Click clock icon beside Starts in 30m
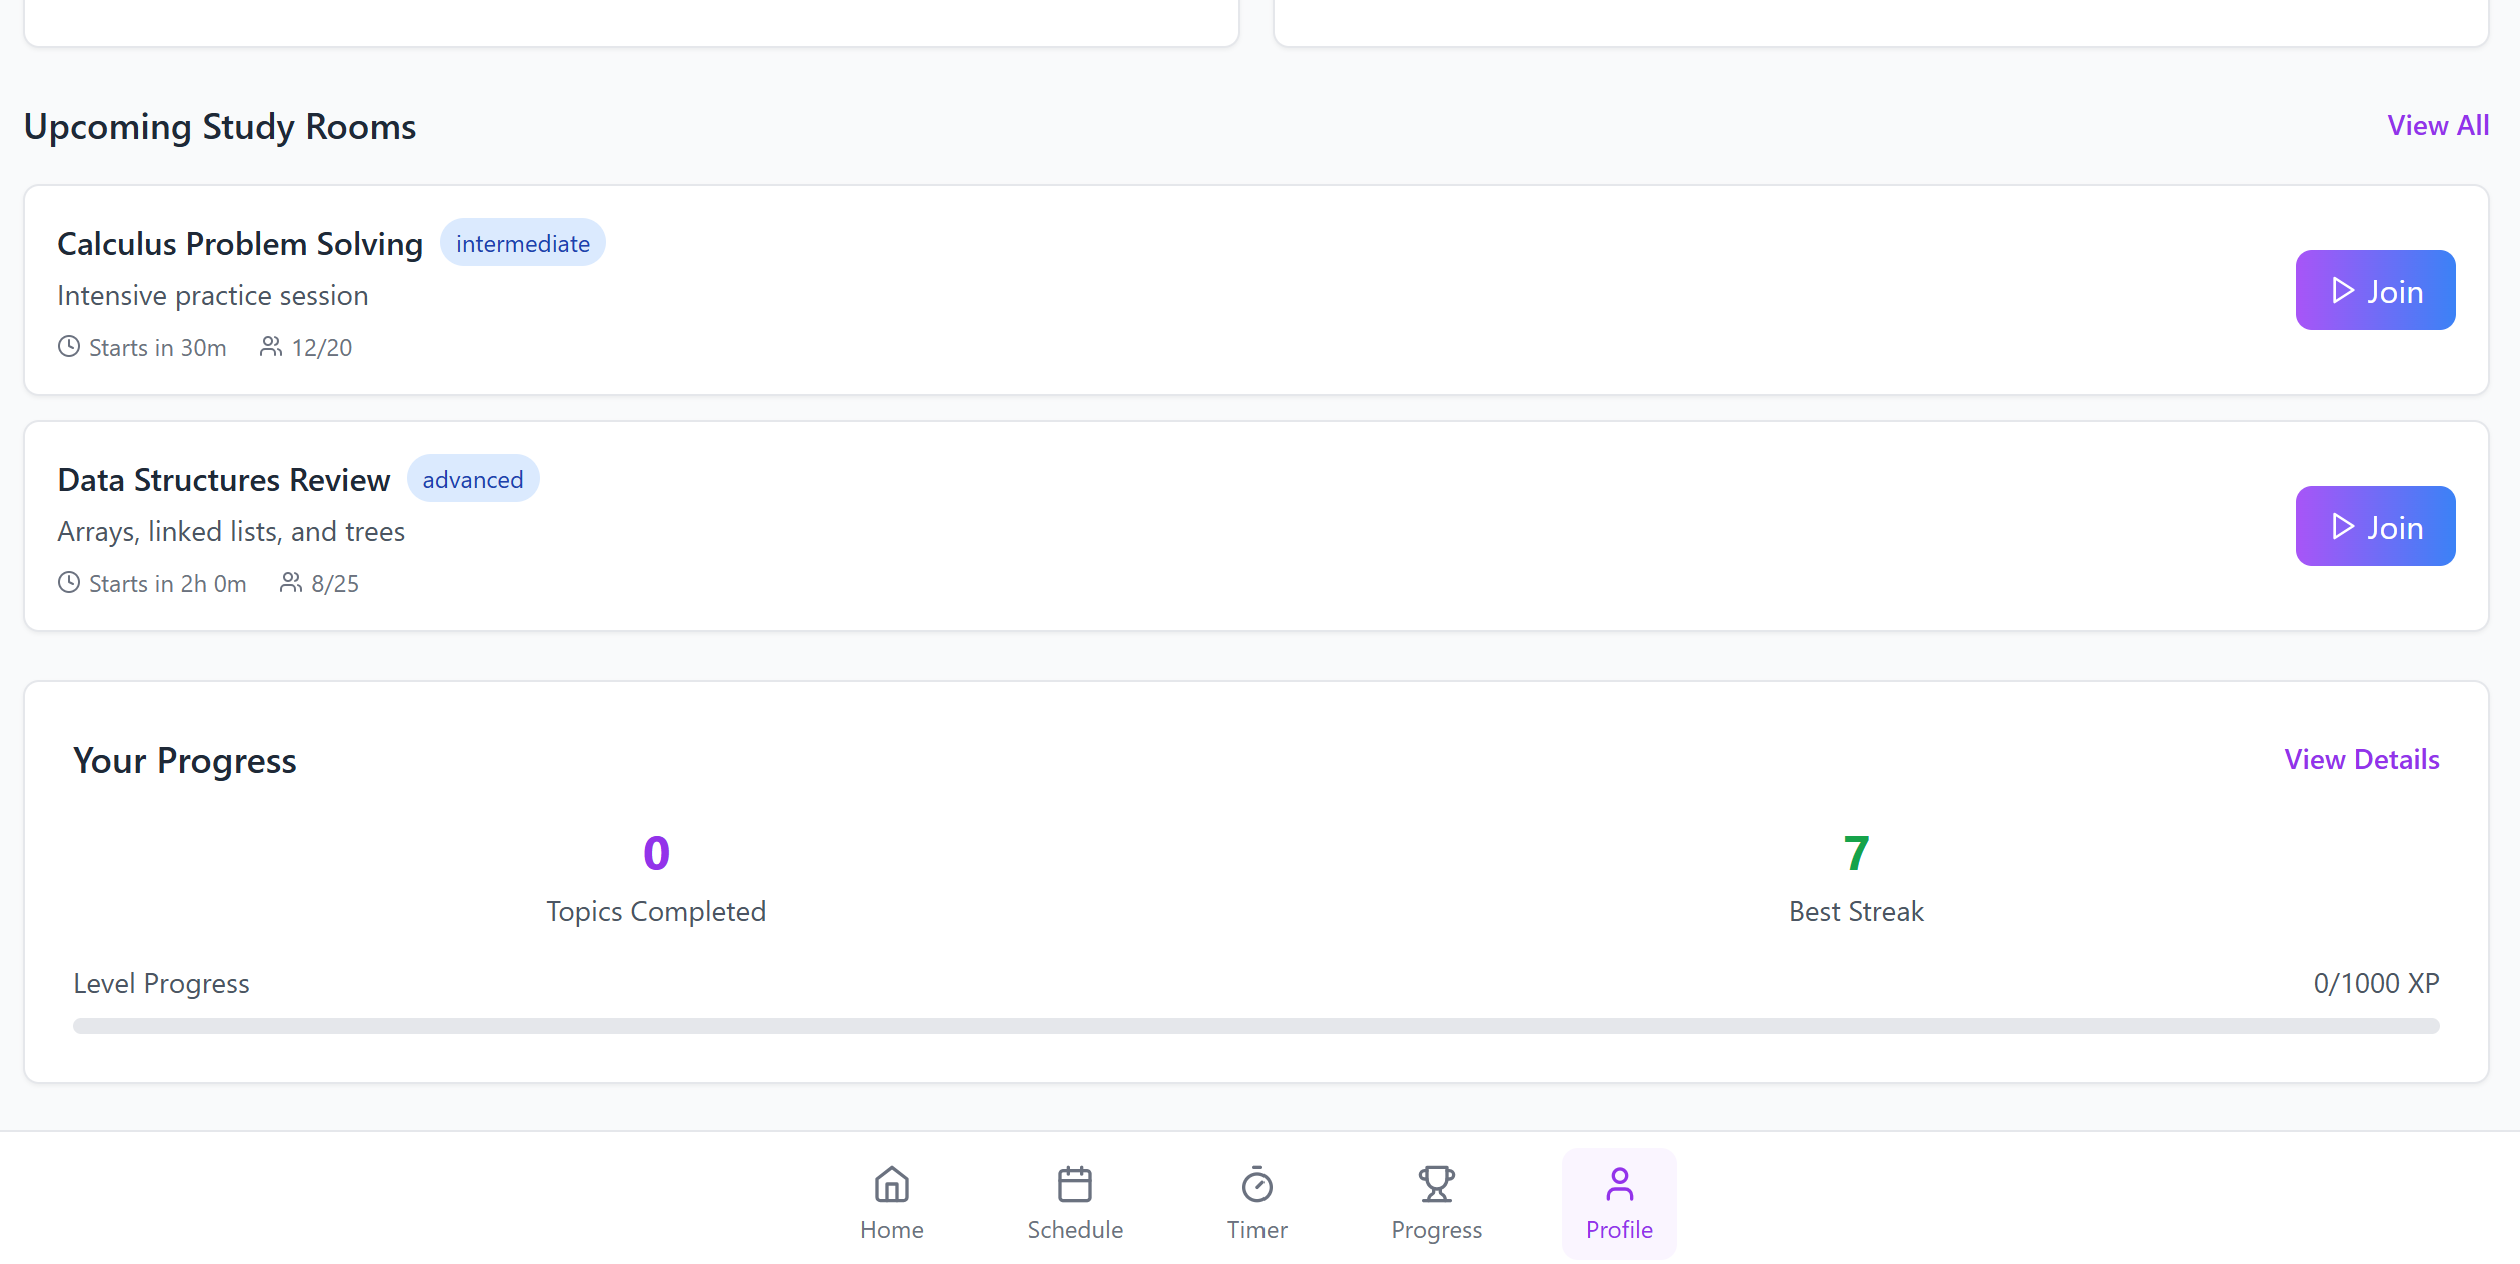The width and height of the screenshot is (2520, 1264). click(x=69, y=347)
